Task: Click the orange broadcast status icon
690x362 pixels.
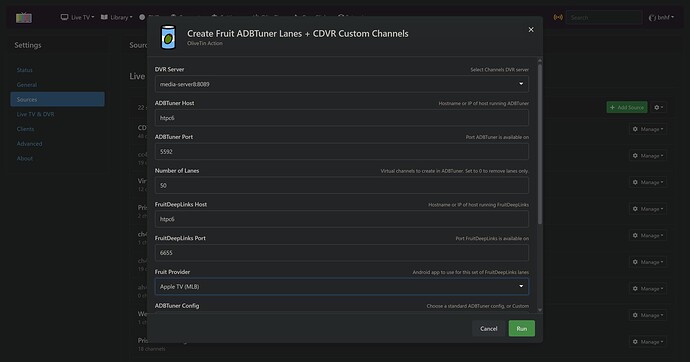Action: (558, 17)
